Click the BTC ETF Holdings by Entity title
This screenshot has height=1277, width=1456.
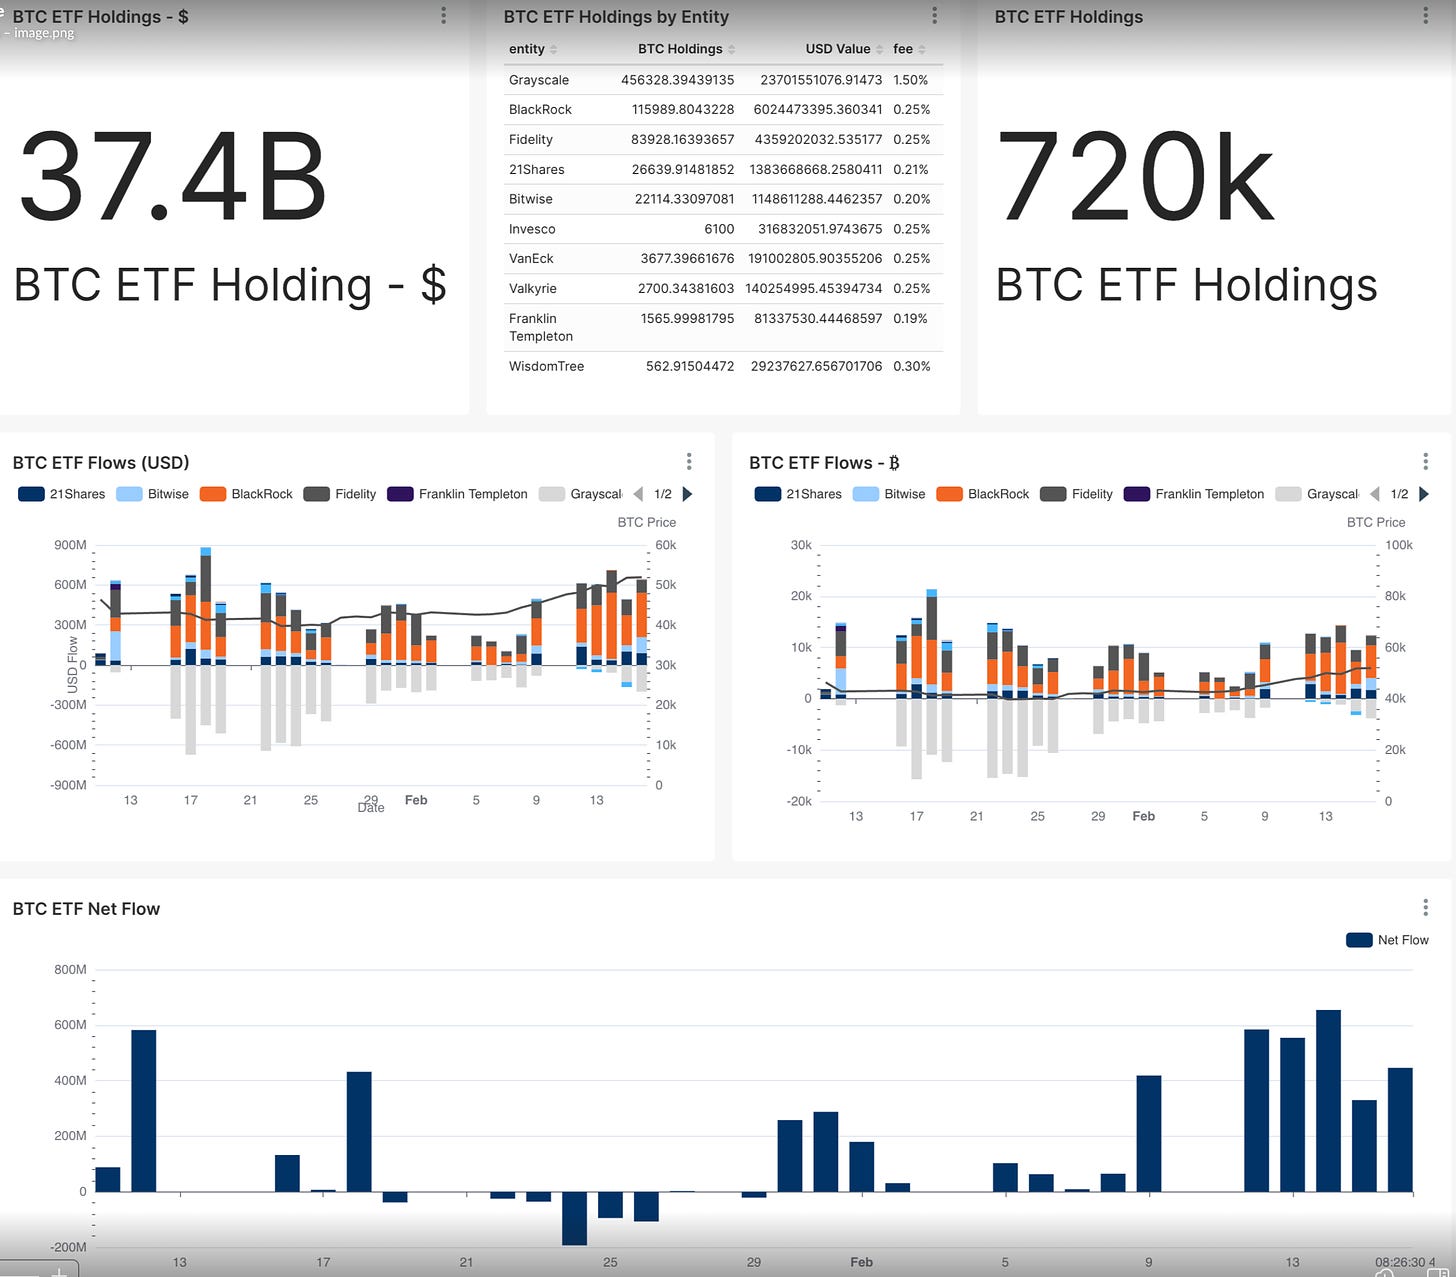pos(616,17)
